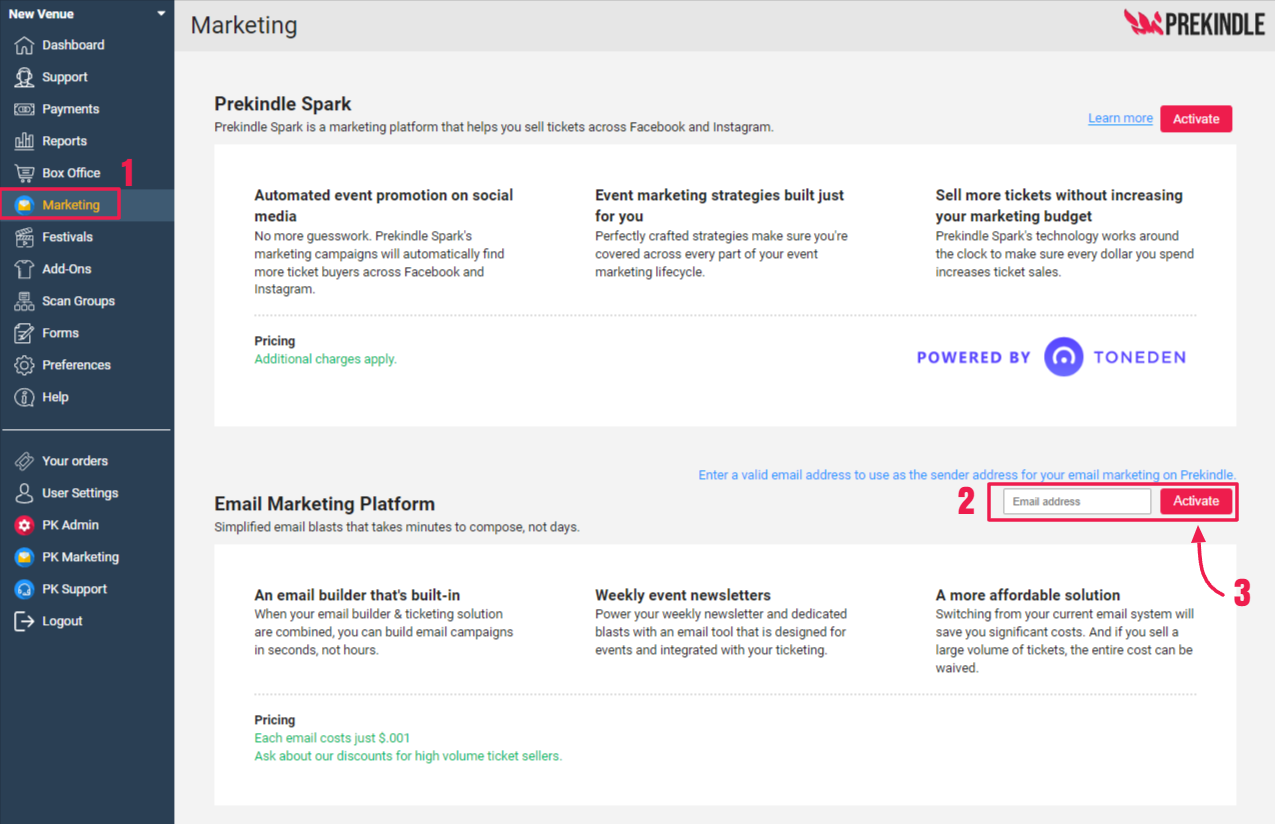
Task: Activate Prekindle Spark
Action: click(x=1196, y=119)
